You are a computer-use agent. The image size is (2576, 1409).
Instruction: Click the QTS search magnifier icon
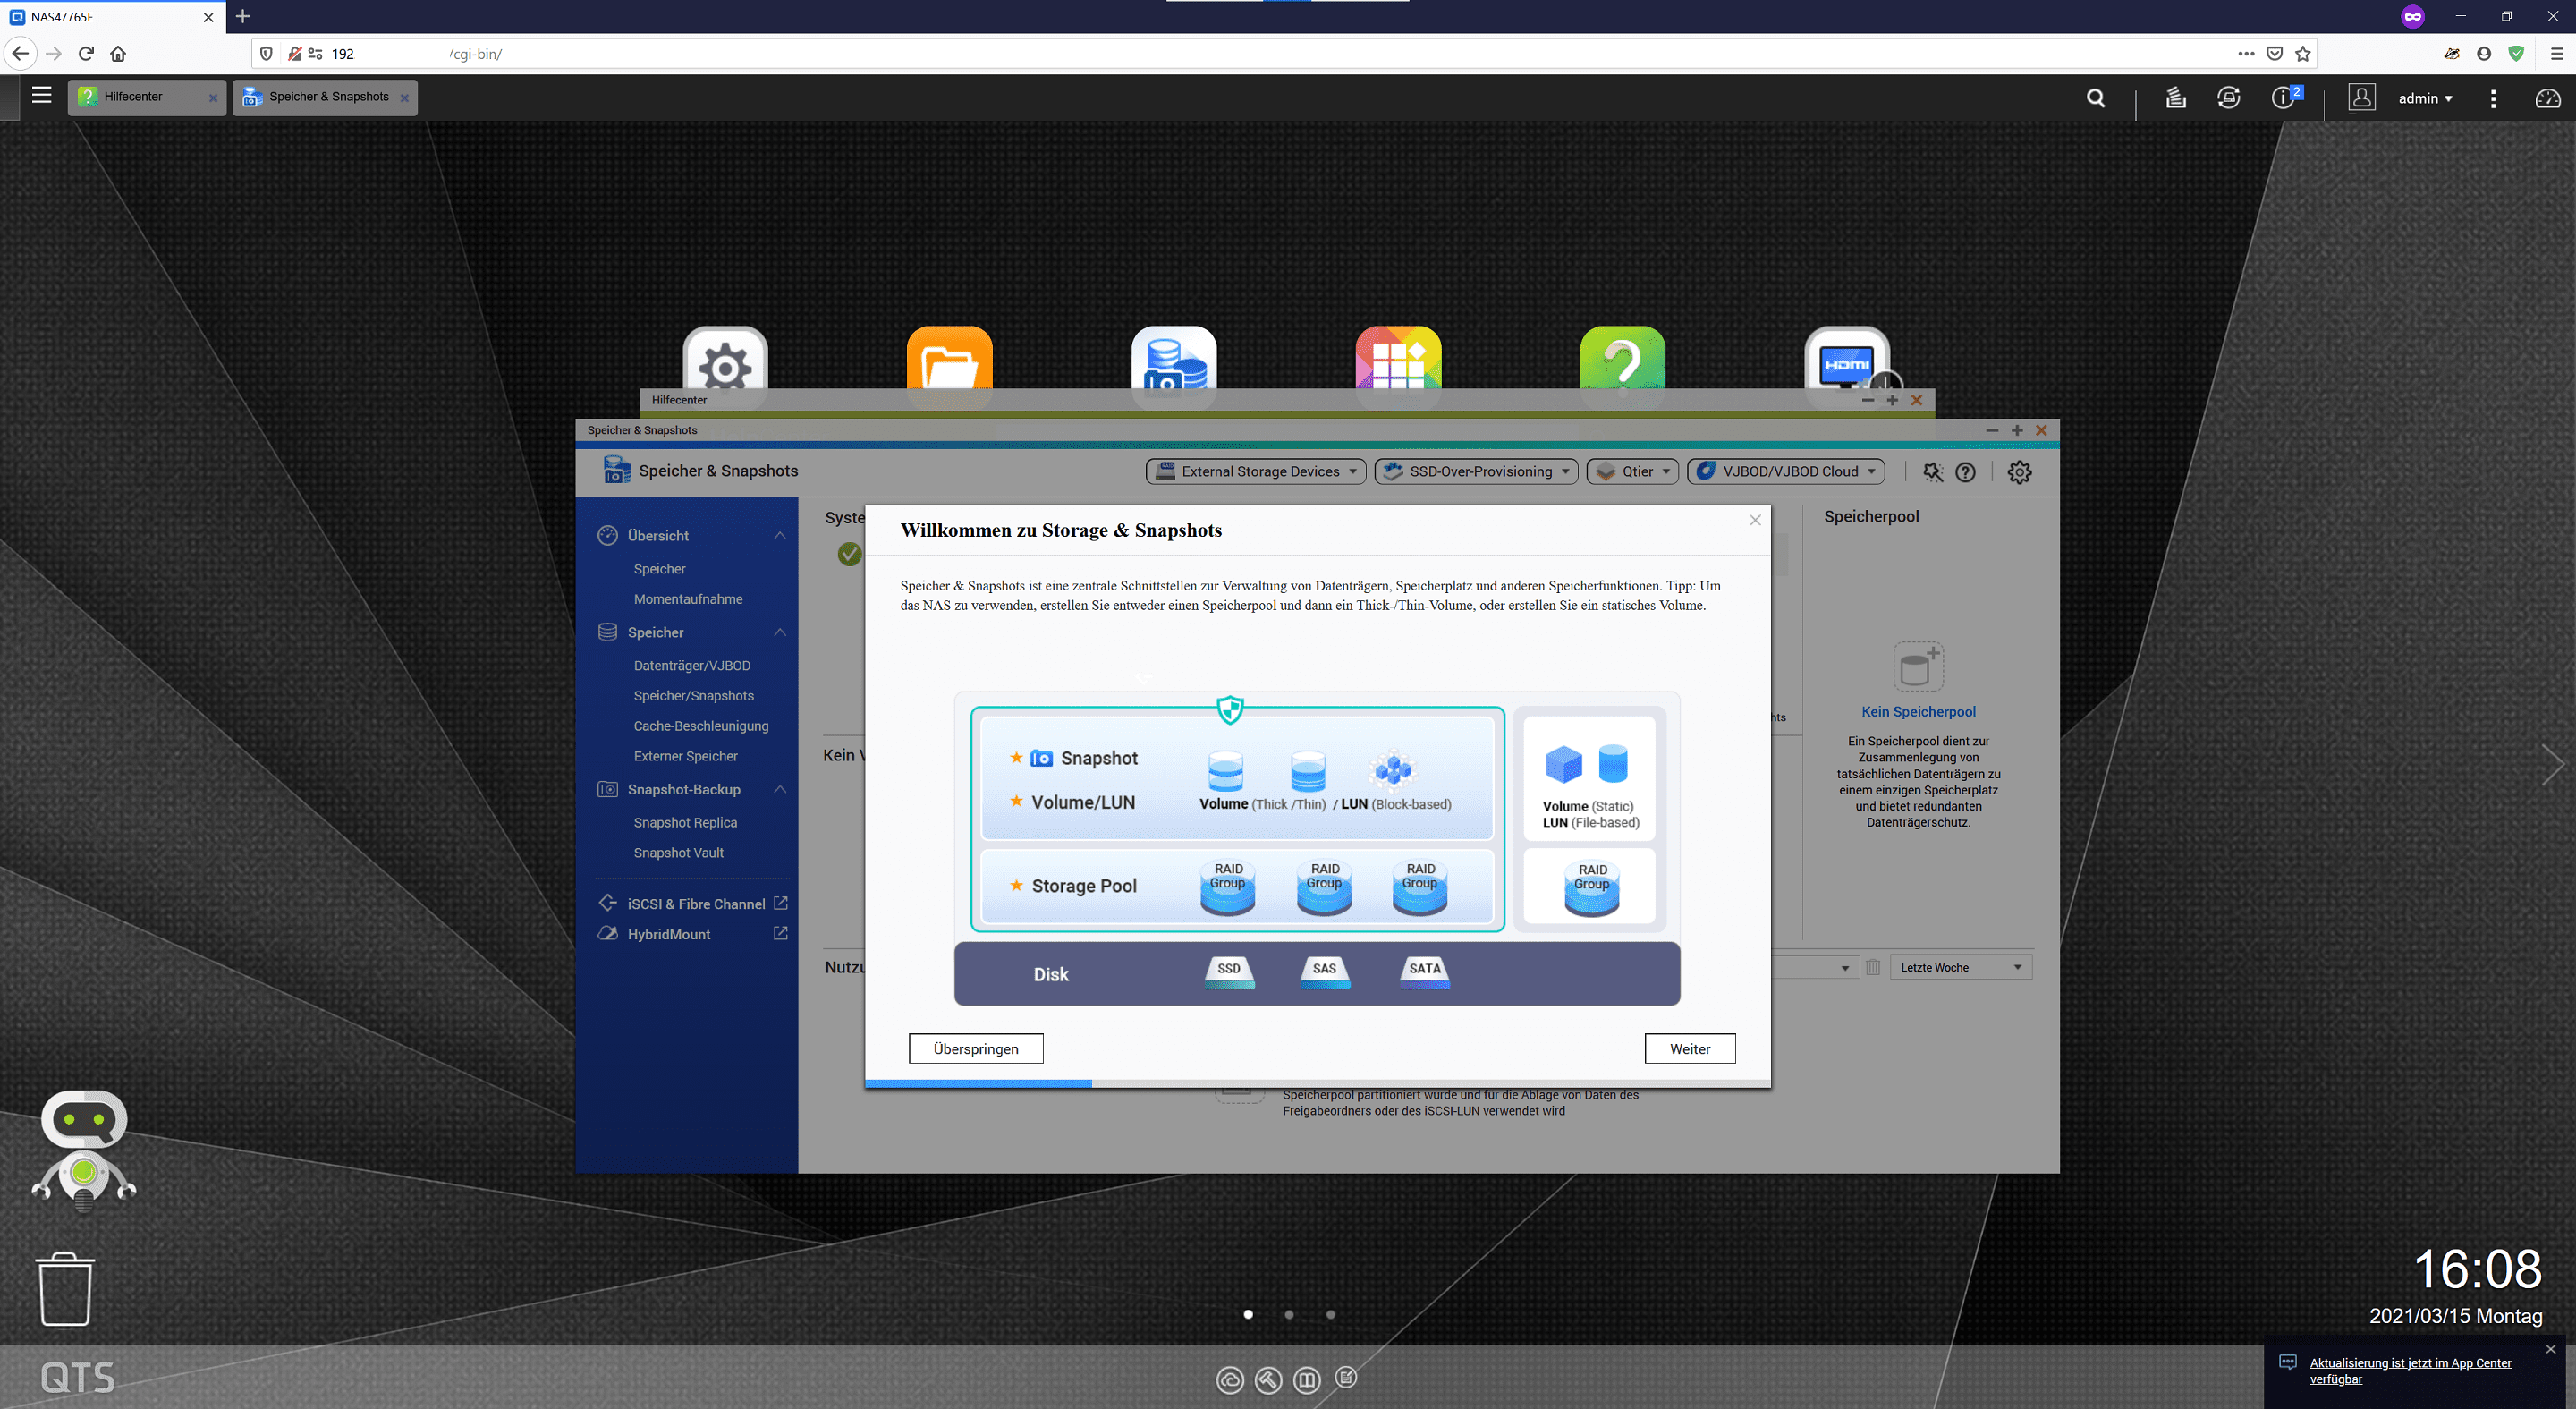pos(2096,98)
